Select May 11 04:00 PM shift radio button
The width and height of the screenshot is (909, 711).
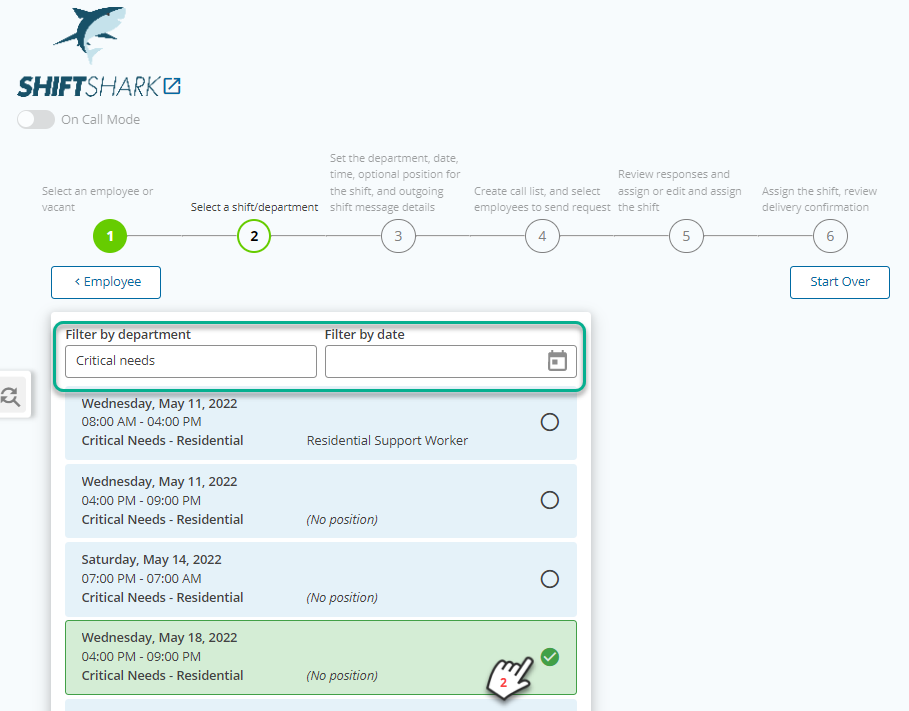(550, 500)
